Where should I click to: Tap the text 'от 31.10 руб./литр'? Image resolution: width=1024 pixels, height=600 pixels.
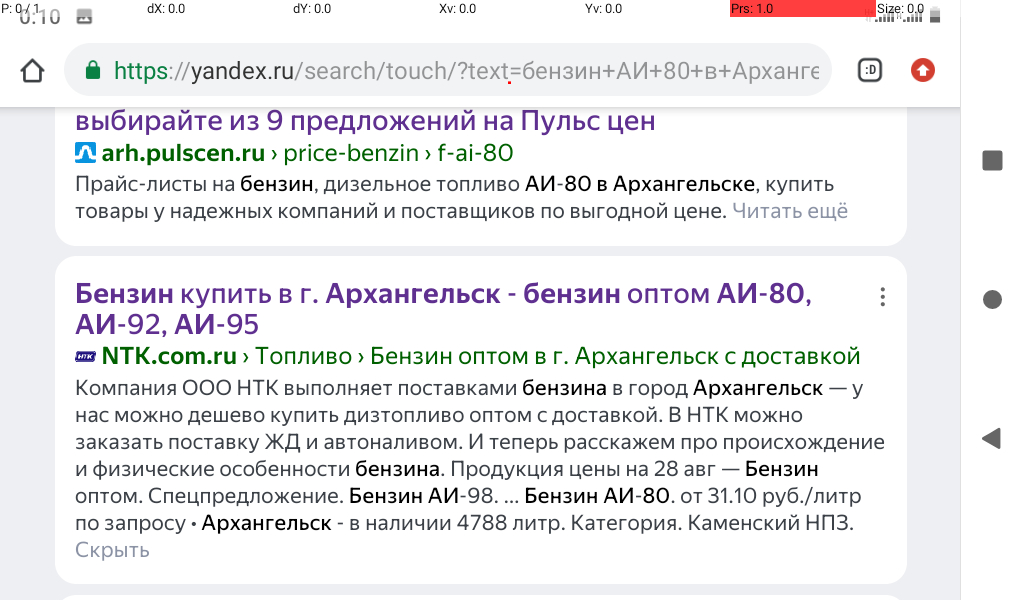pyautogui.click(x=771, y=496)
